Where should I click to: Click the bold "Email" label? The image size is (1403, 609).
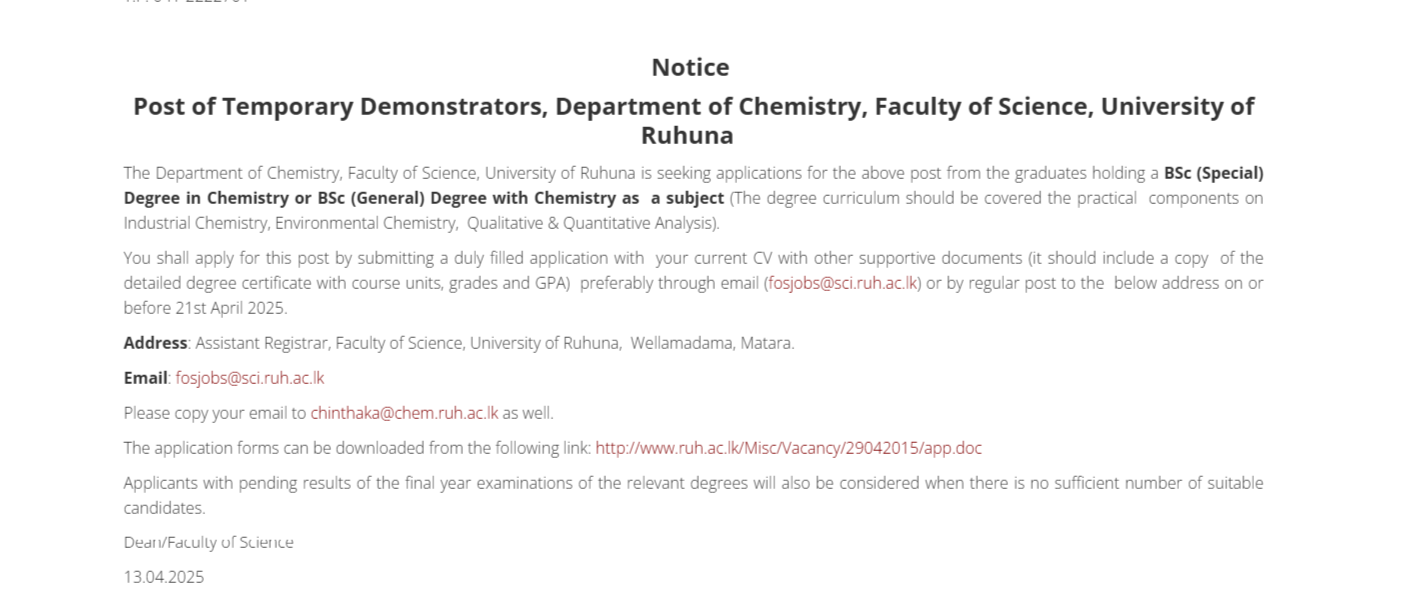pos(145,378)
